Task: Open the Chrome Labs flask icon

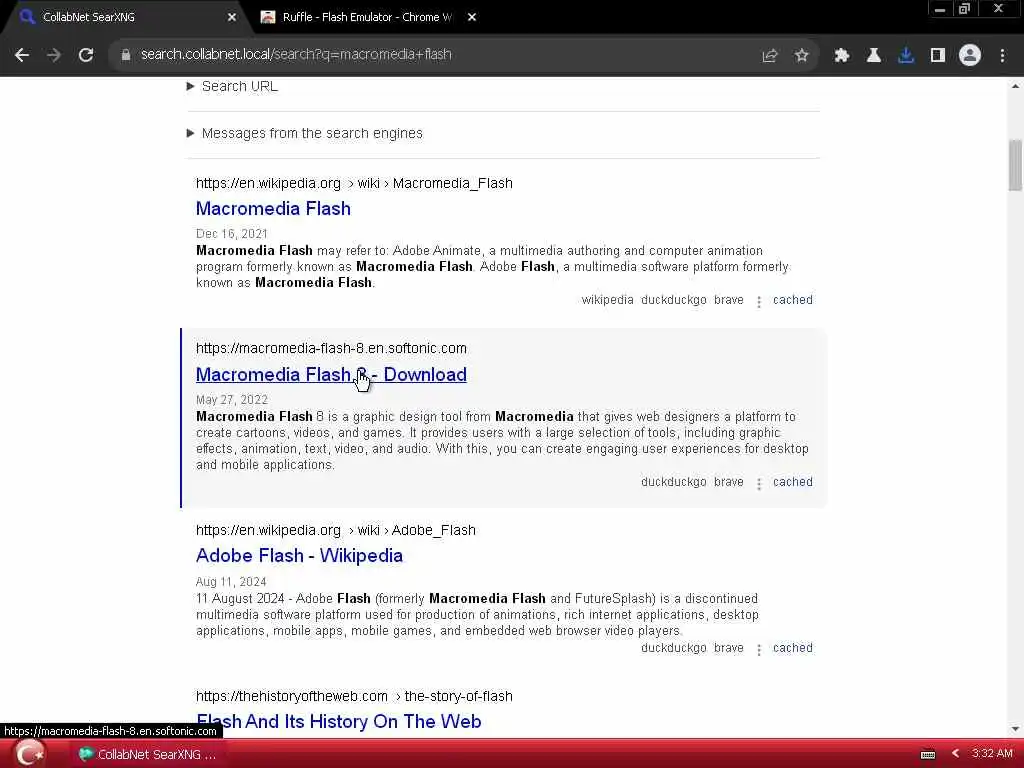Action: click(874, 56)
